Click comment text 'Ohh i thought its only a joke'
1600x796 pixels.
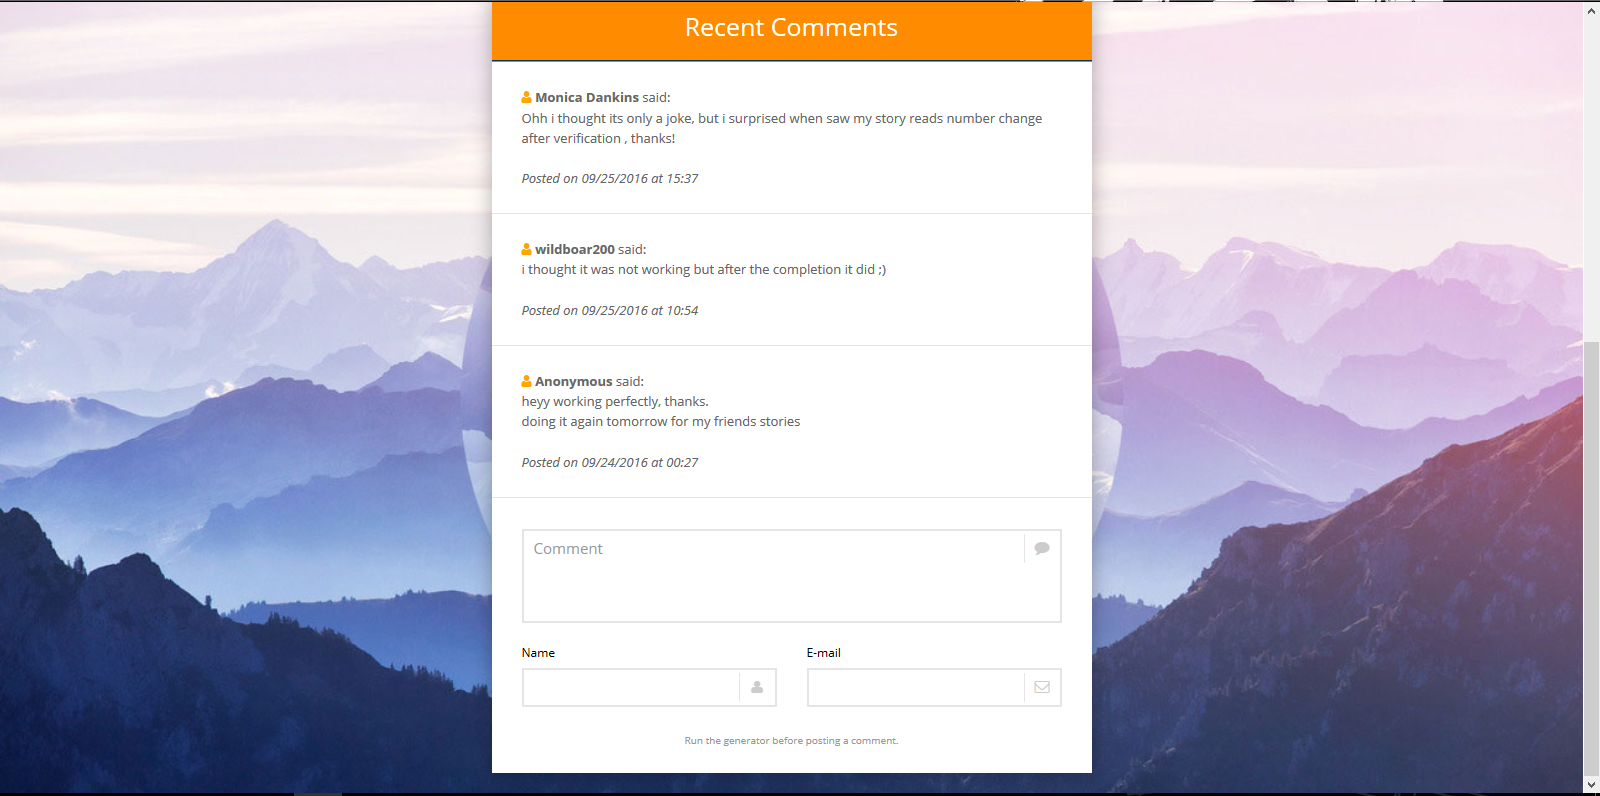tap(607, 118)
